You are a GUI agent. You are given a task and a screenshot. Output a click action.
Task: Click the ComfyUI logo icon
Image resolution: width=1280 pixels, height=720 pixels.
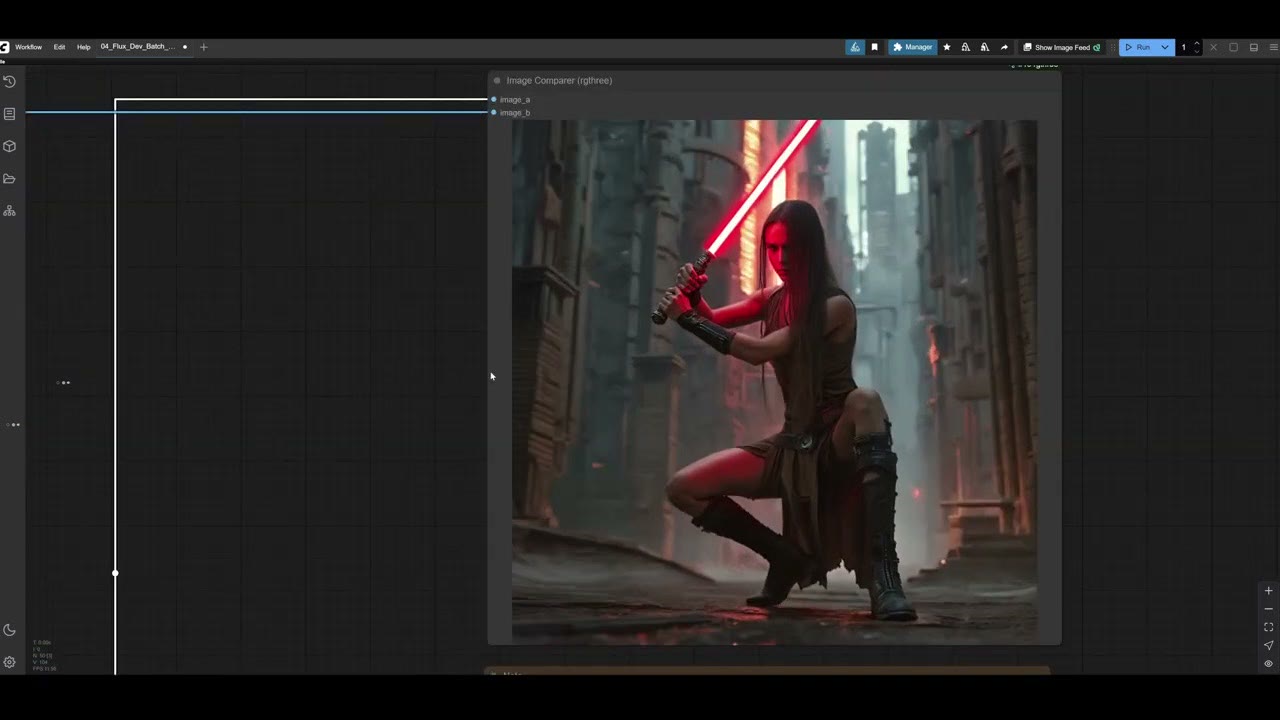click(x=4, y=47)
